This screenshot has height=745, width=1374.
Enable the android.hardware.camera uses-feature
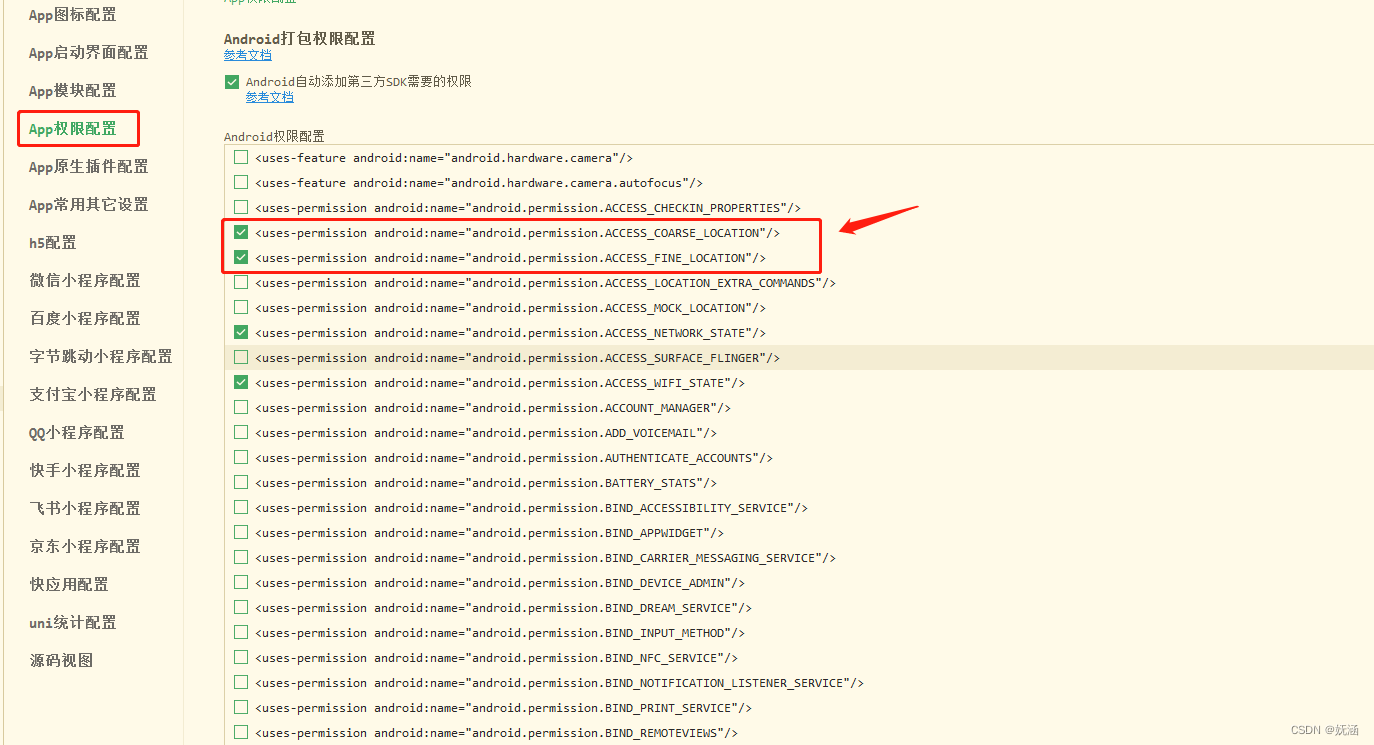[240, 157]
